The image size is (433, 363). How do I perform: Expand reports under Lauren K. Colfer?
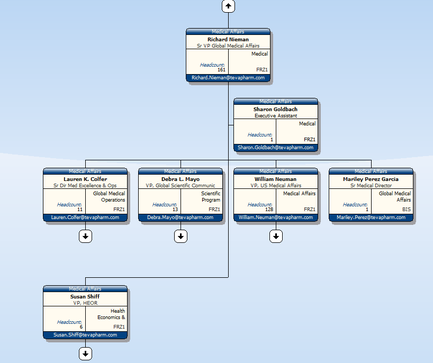(x=85, y=236)
